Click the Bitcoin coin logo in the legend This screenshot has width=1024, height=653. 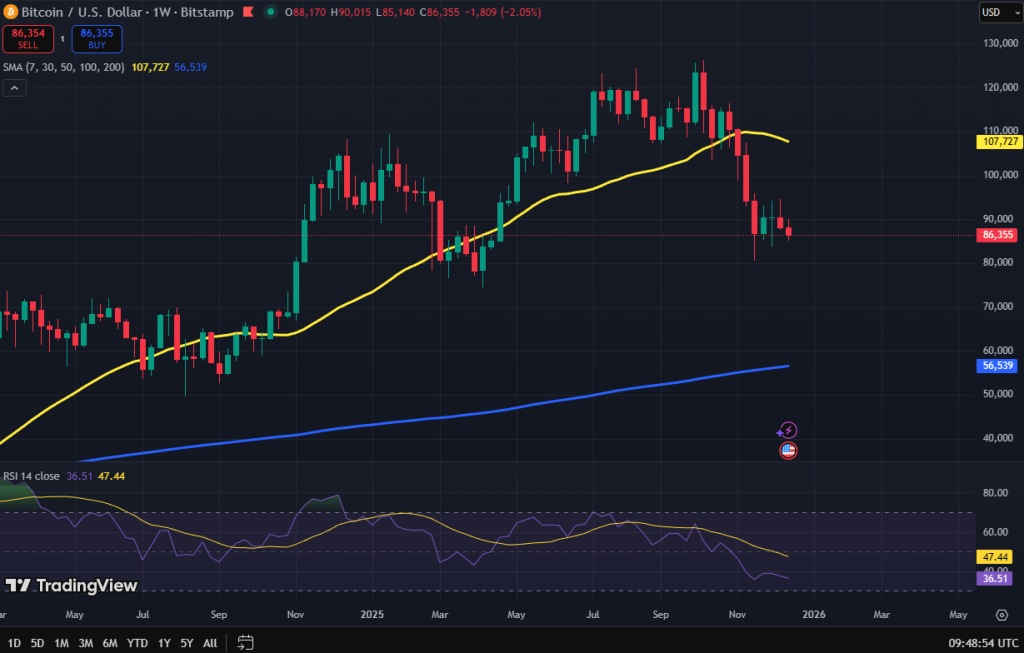(x=13, y=12)
